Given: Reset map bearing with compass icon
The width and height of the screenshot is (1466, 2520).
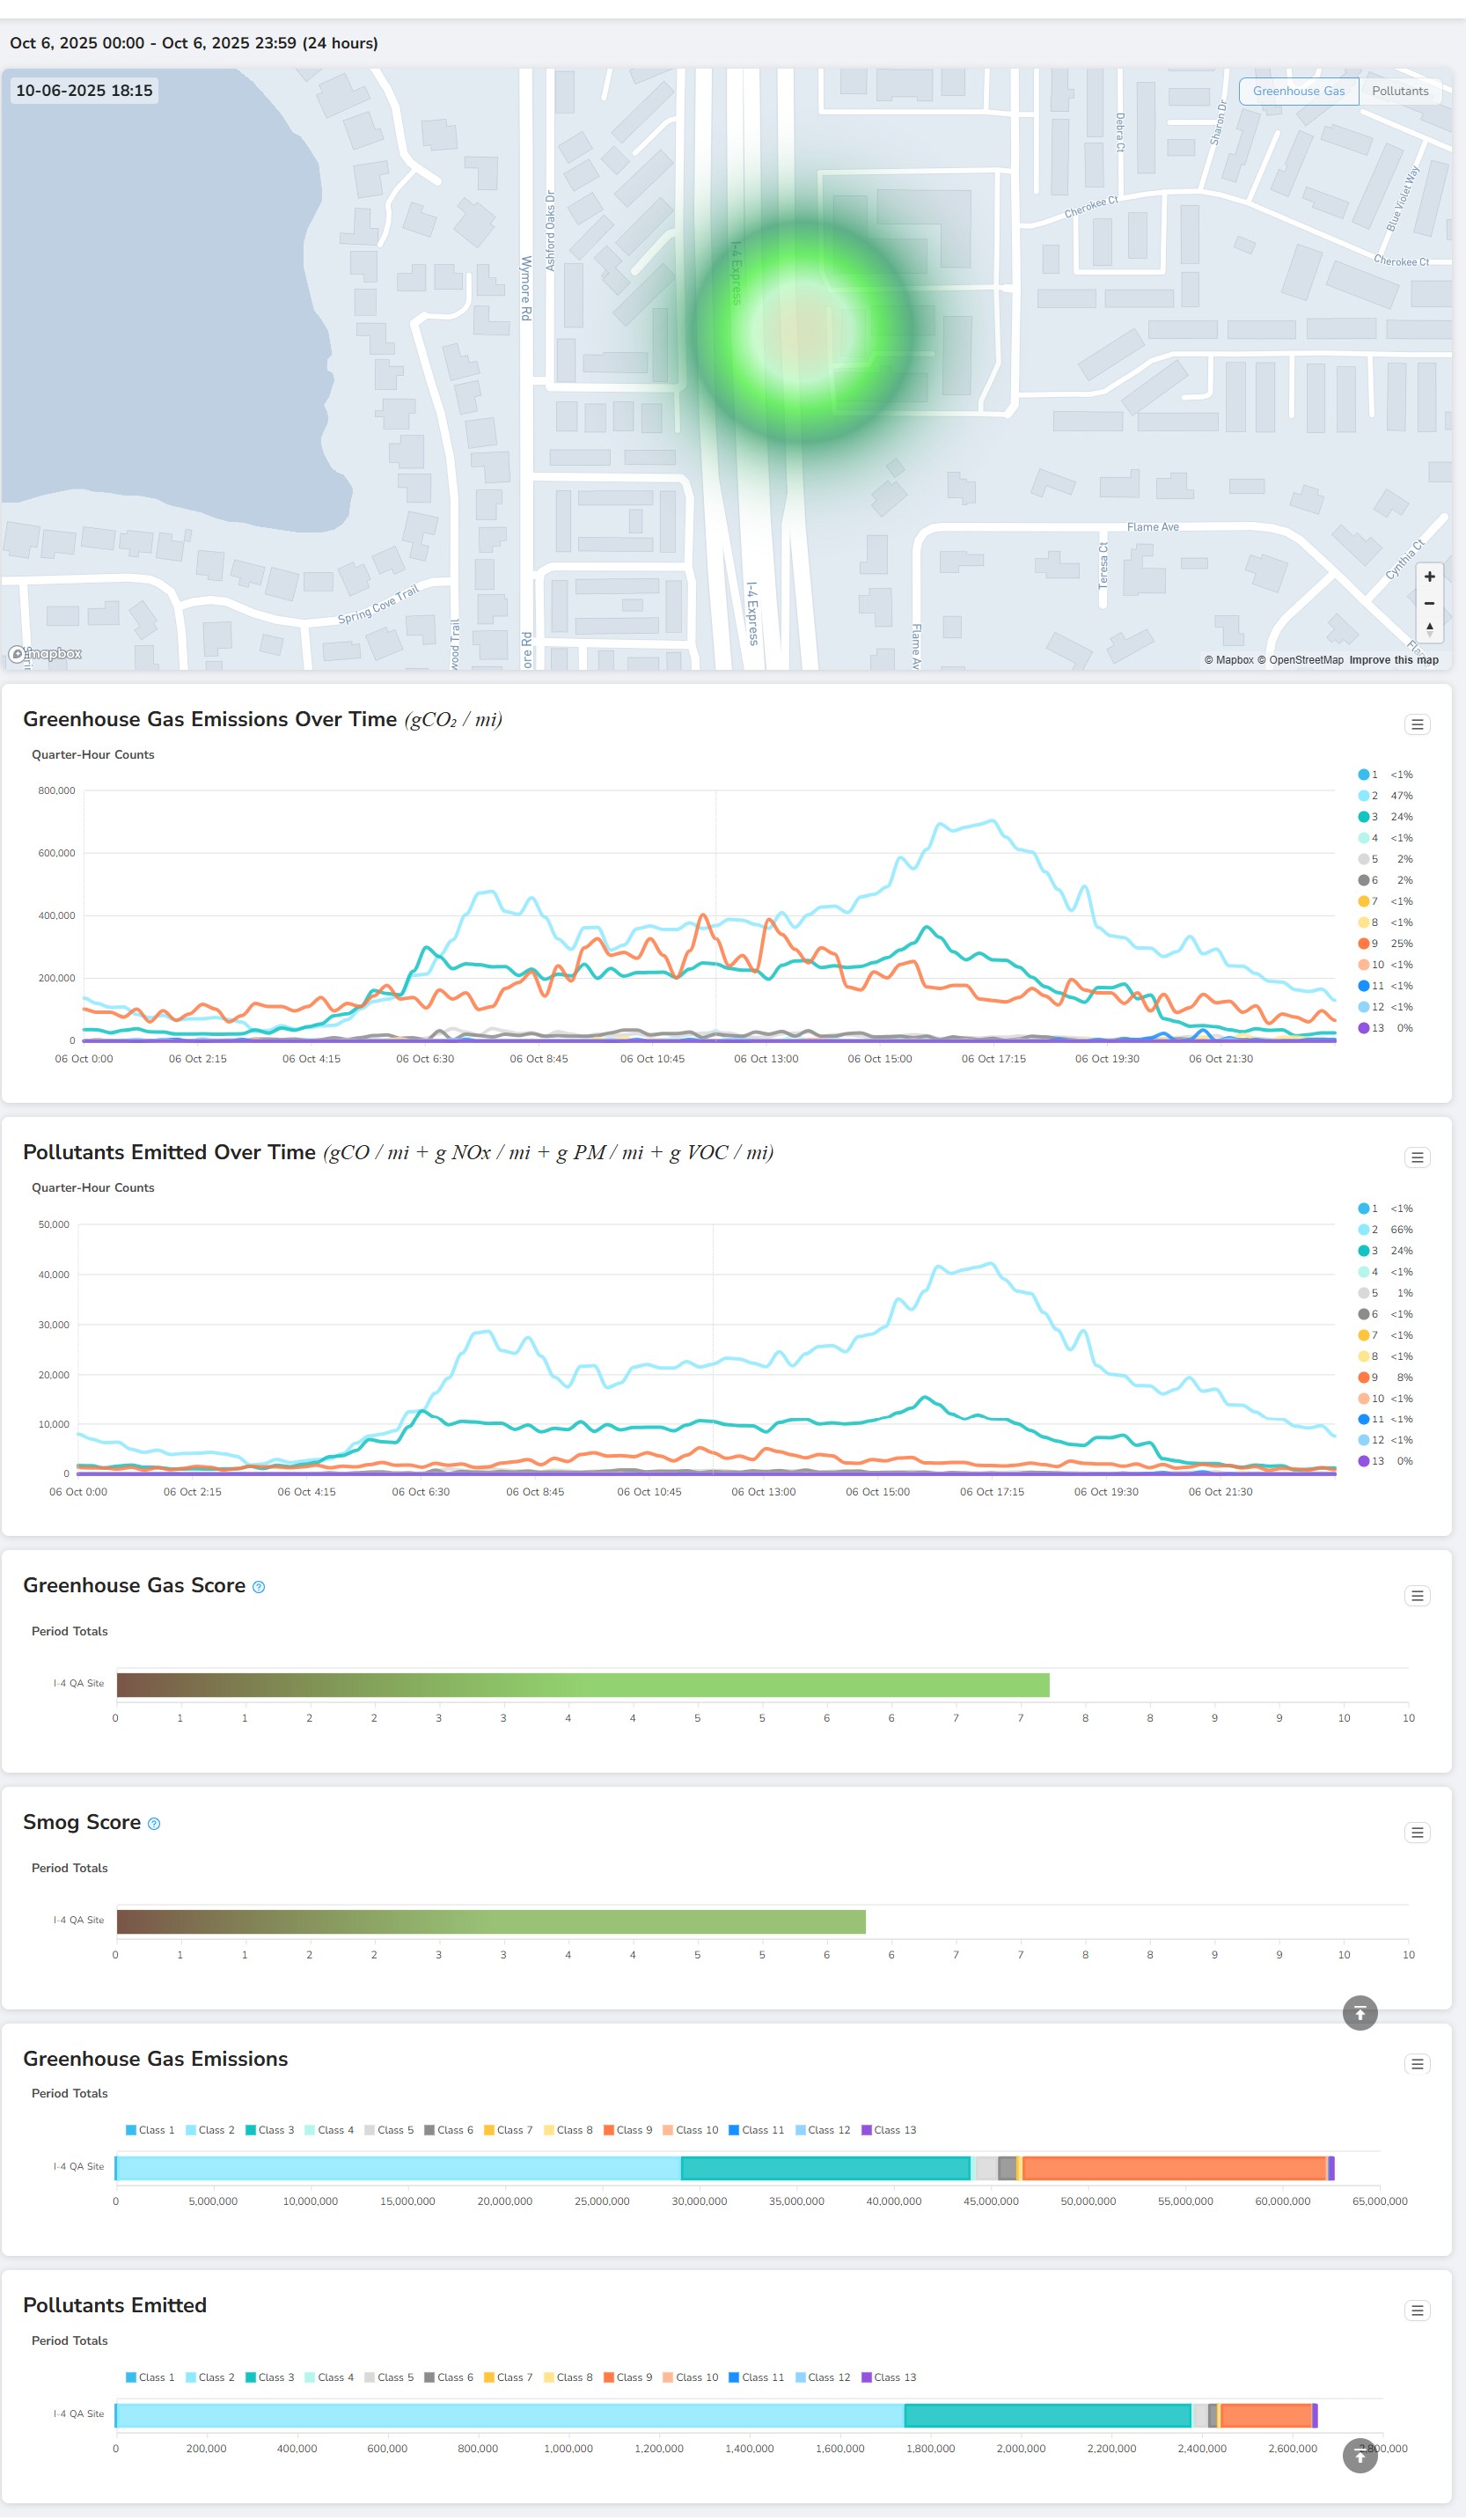Looking at the screenshot, I should click(x=1429, y=629).
